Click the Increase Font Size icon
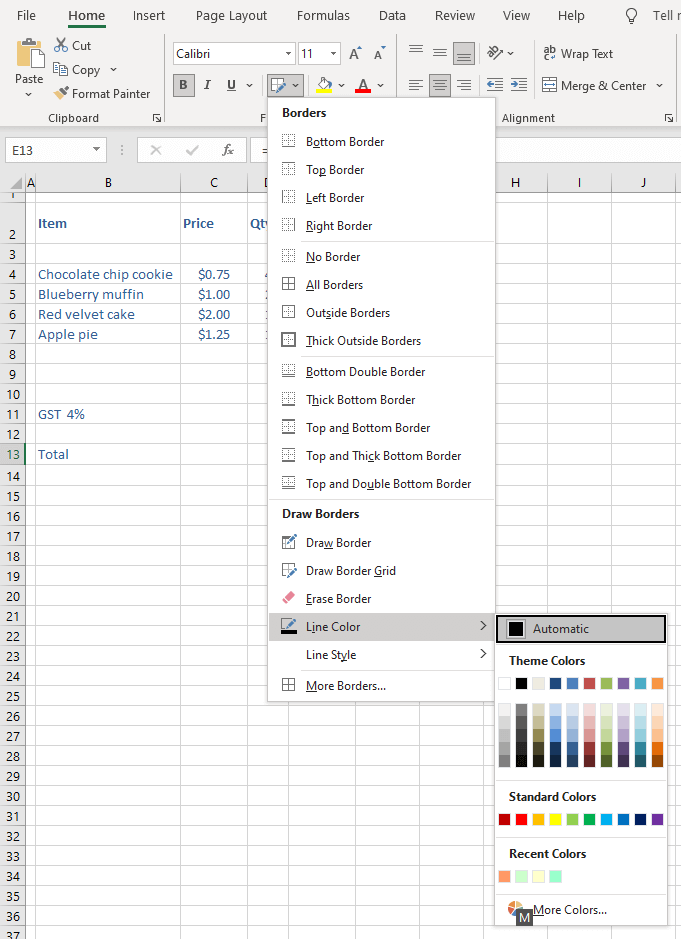 (355, 54)
